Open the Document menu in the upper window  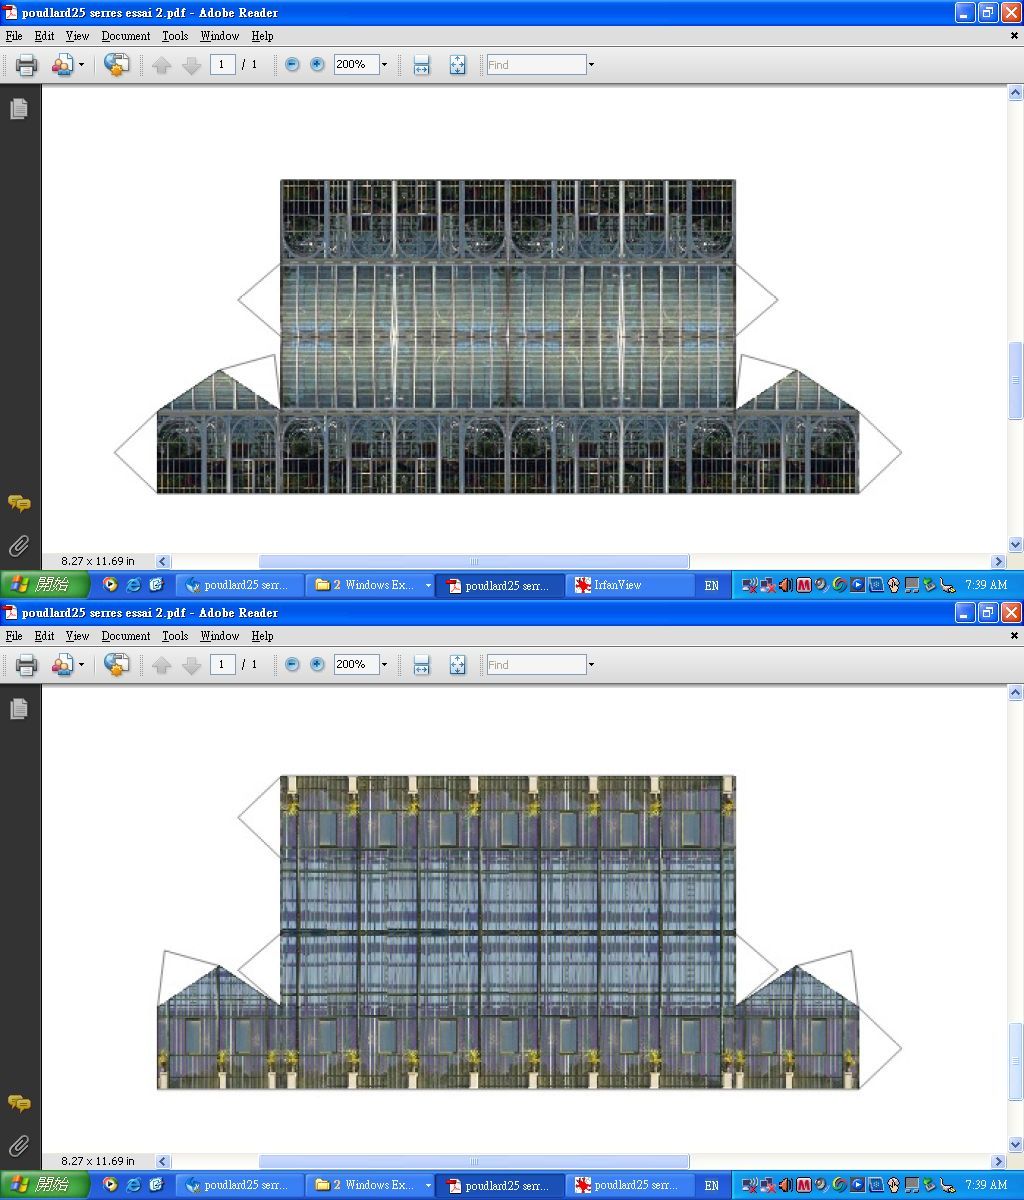click(x=125, y=36)
